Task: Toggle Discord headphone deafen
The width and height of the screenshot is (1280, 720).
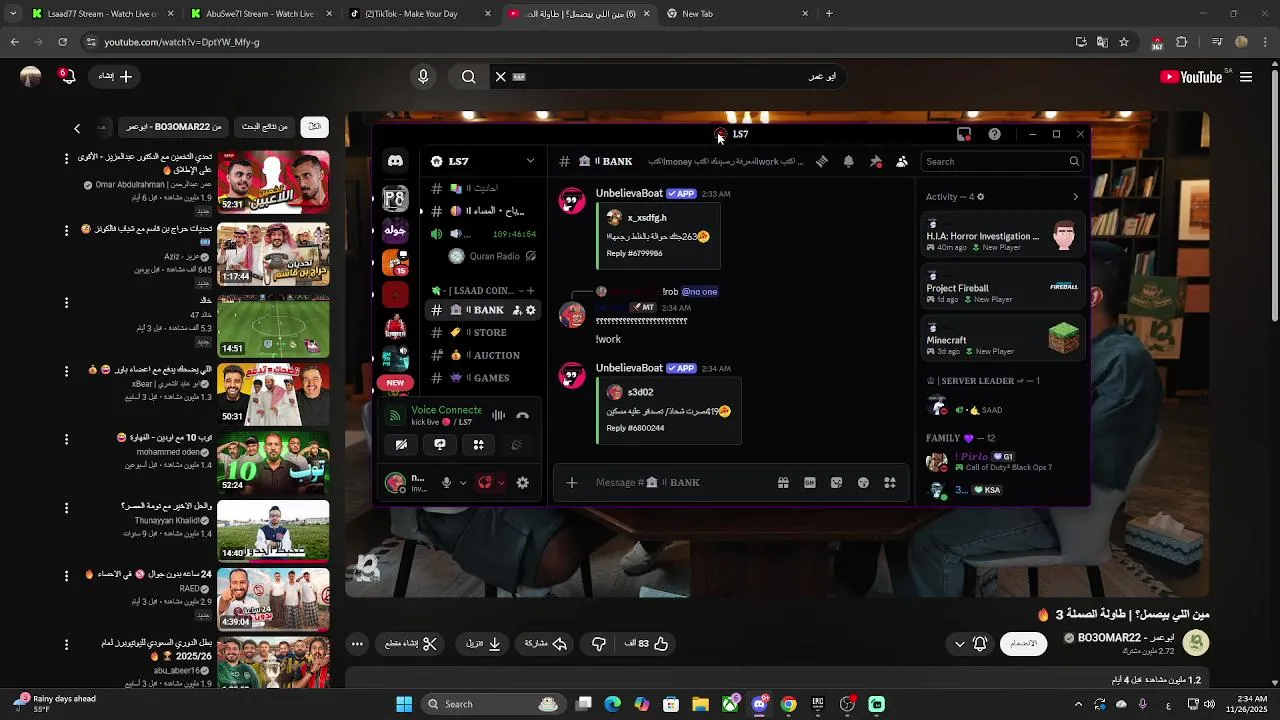Action: (x=485, y=483)
